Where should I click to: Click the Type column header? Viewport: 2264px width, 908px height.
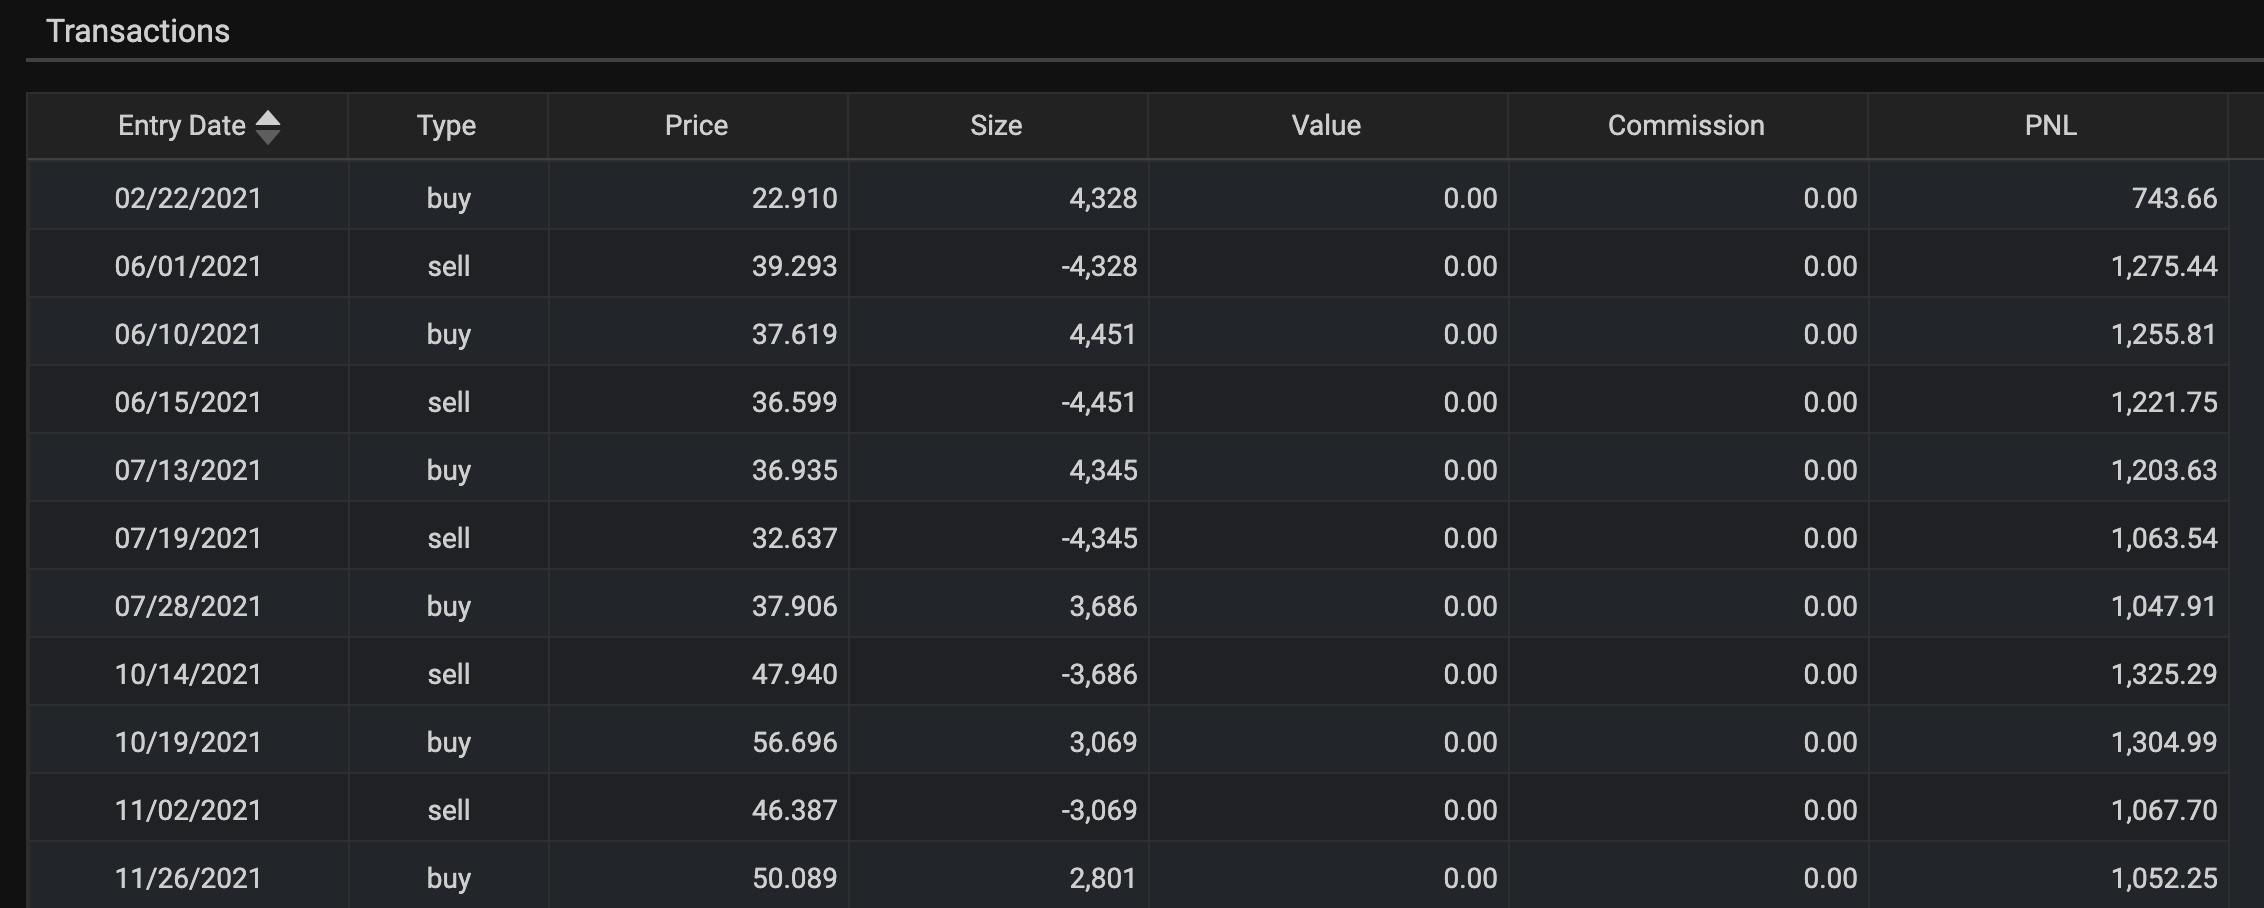(446, 126)
